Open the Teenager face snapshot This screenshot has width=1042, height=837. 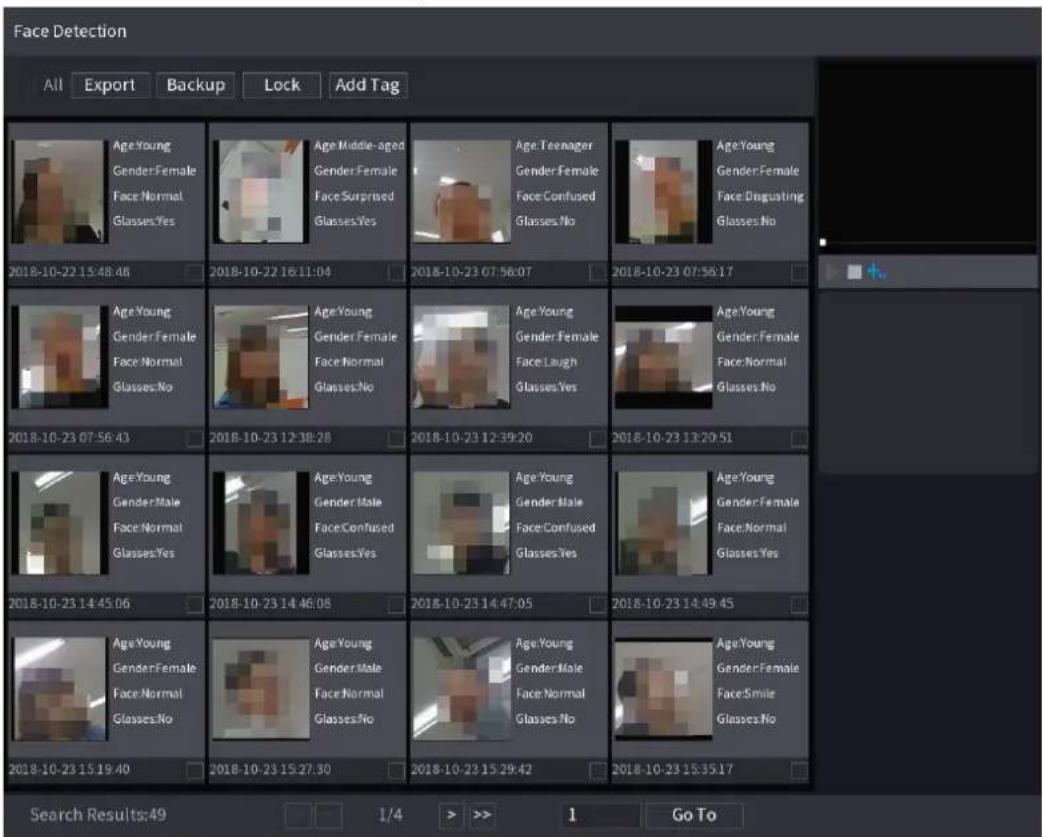click(x=461, y=191)
